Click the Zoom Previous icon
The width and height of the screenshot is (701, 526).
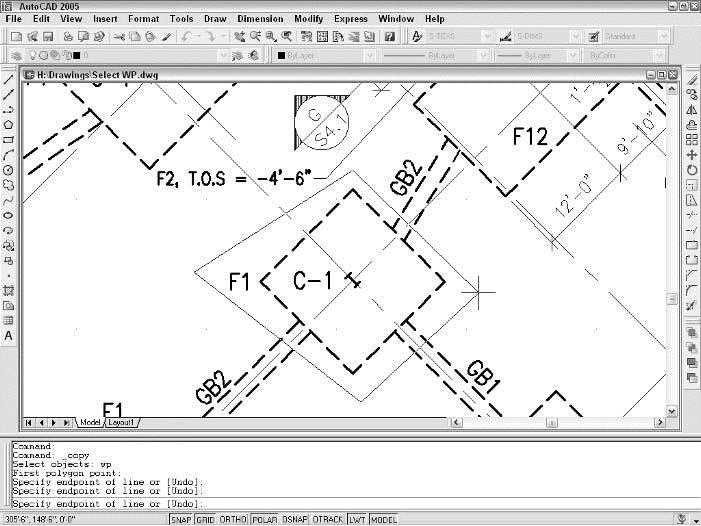coord(287,37)
